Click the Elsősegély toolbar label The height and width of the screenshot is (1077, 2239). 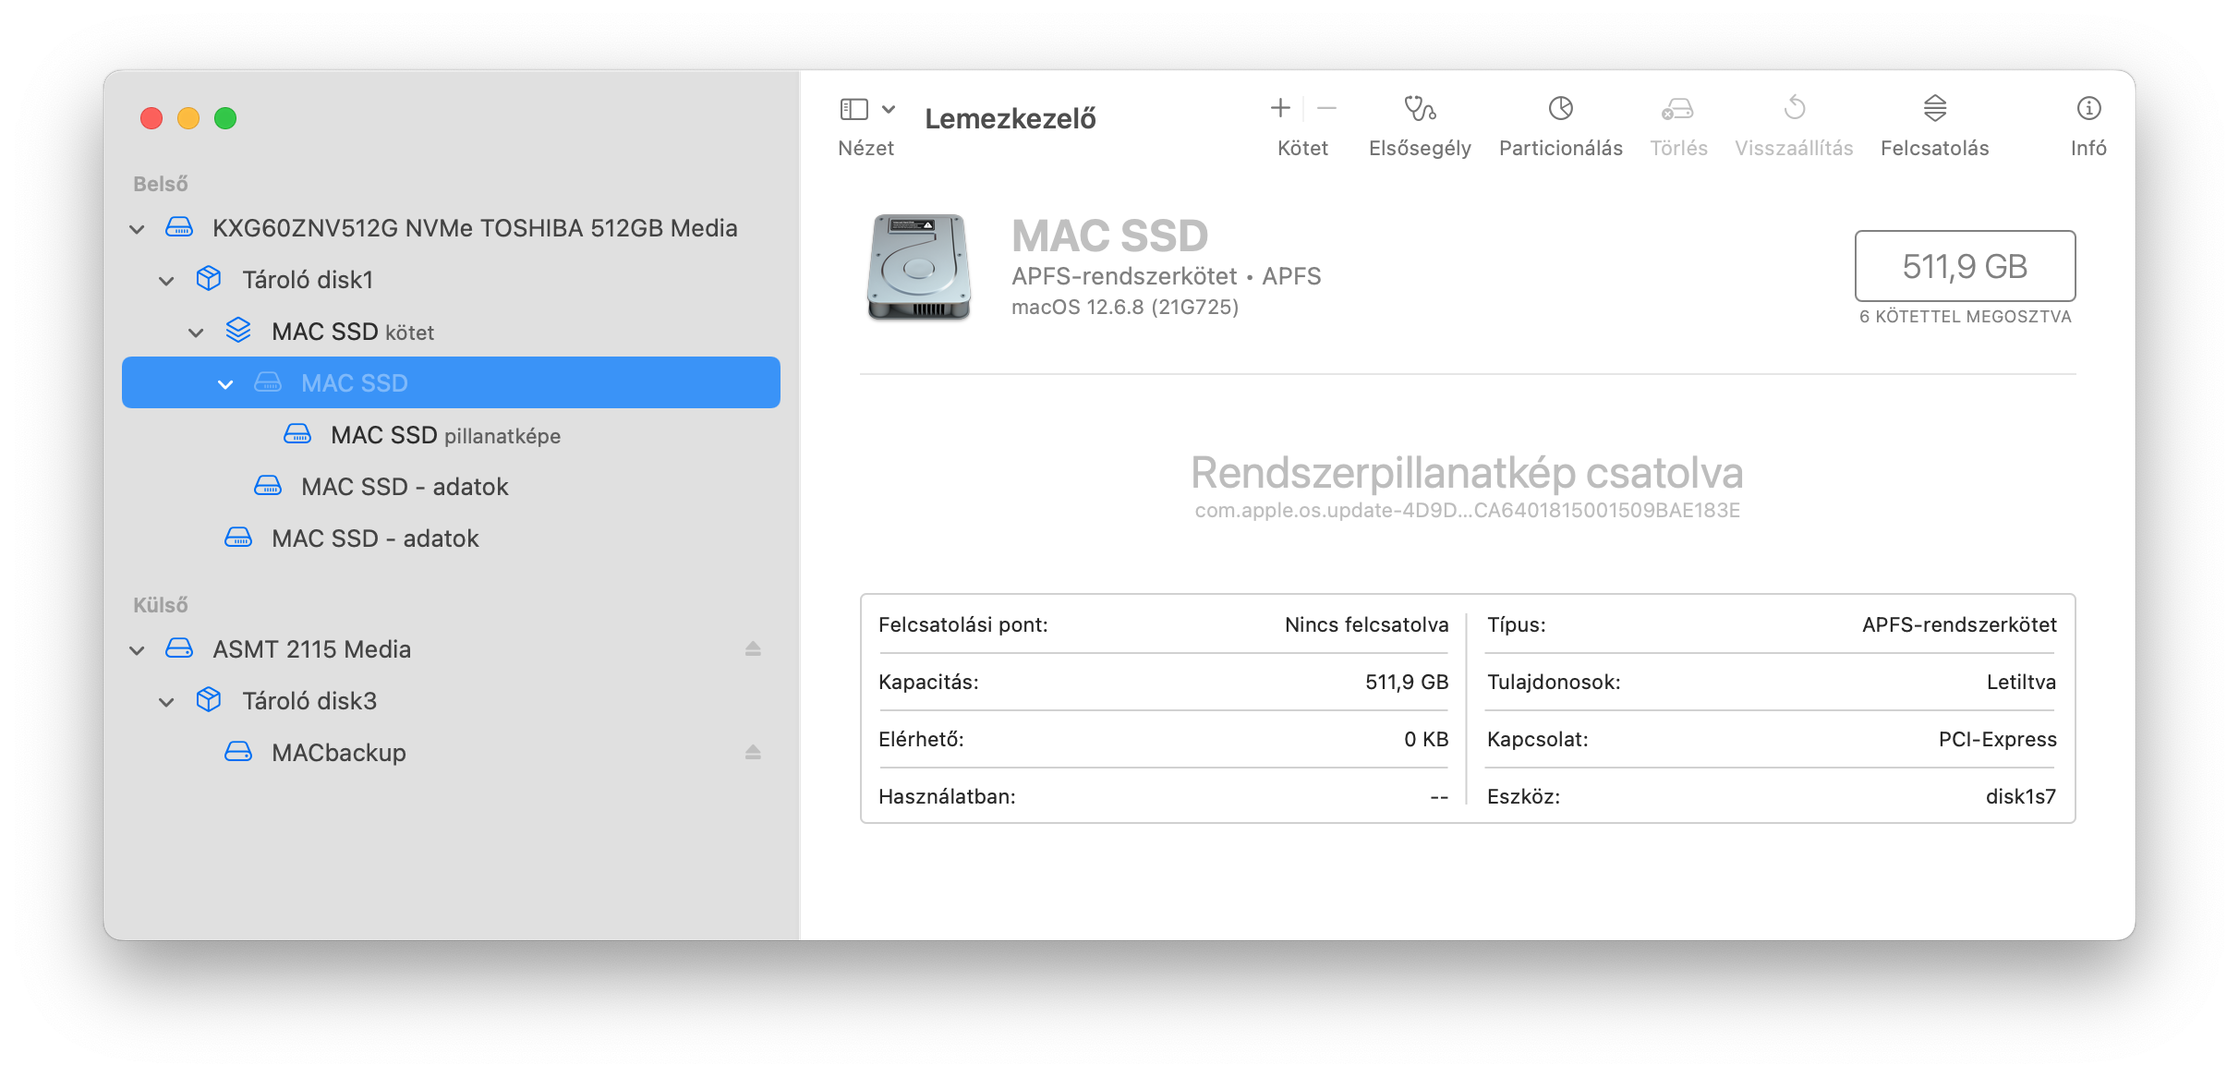click(x=1420, y=148)
